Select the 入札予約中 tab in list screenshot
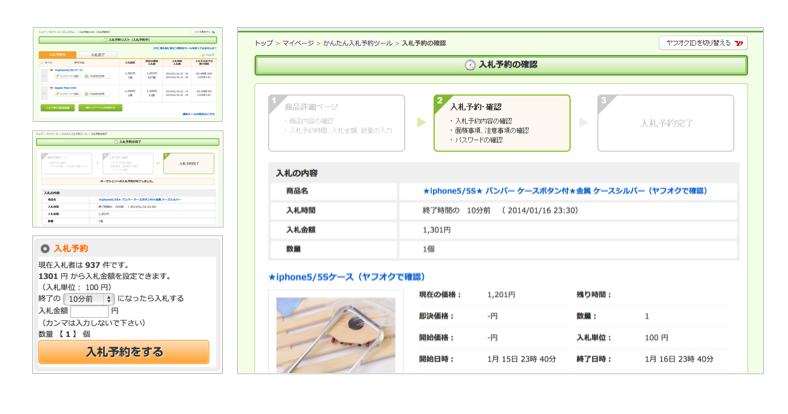The image size is (788, 414). [x=57, y=54]
